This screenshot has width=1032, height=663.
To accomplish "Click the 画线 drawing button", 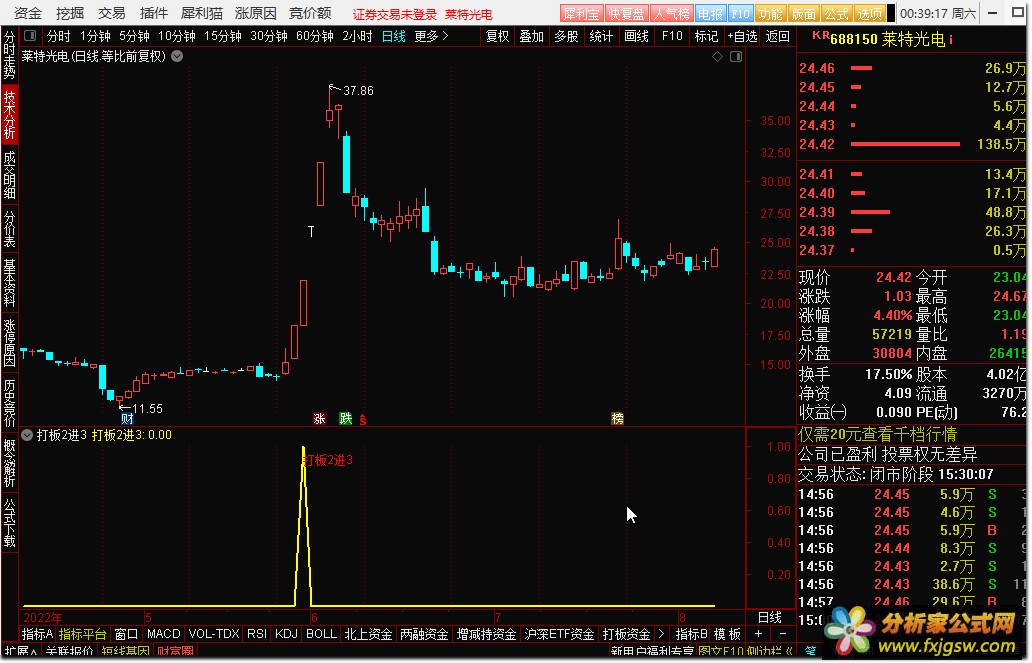I will [x=636, y=36].
